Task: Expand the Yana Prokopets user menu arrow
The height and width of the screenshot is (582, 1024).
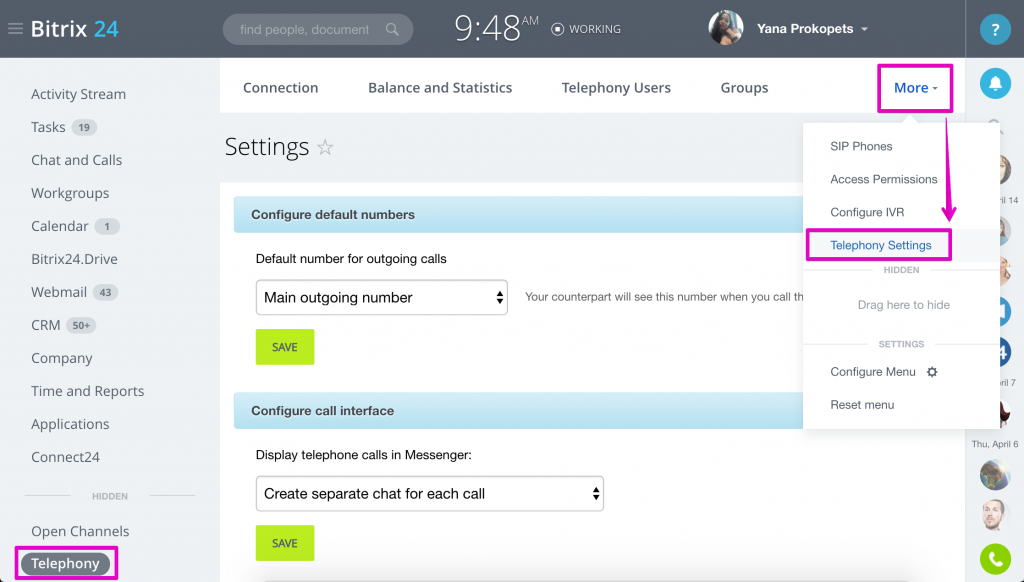Action: [865, 29]
